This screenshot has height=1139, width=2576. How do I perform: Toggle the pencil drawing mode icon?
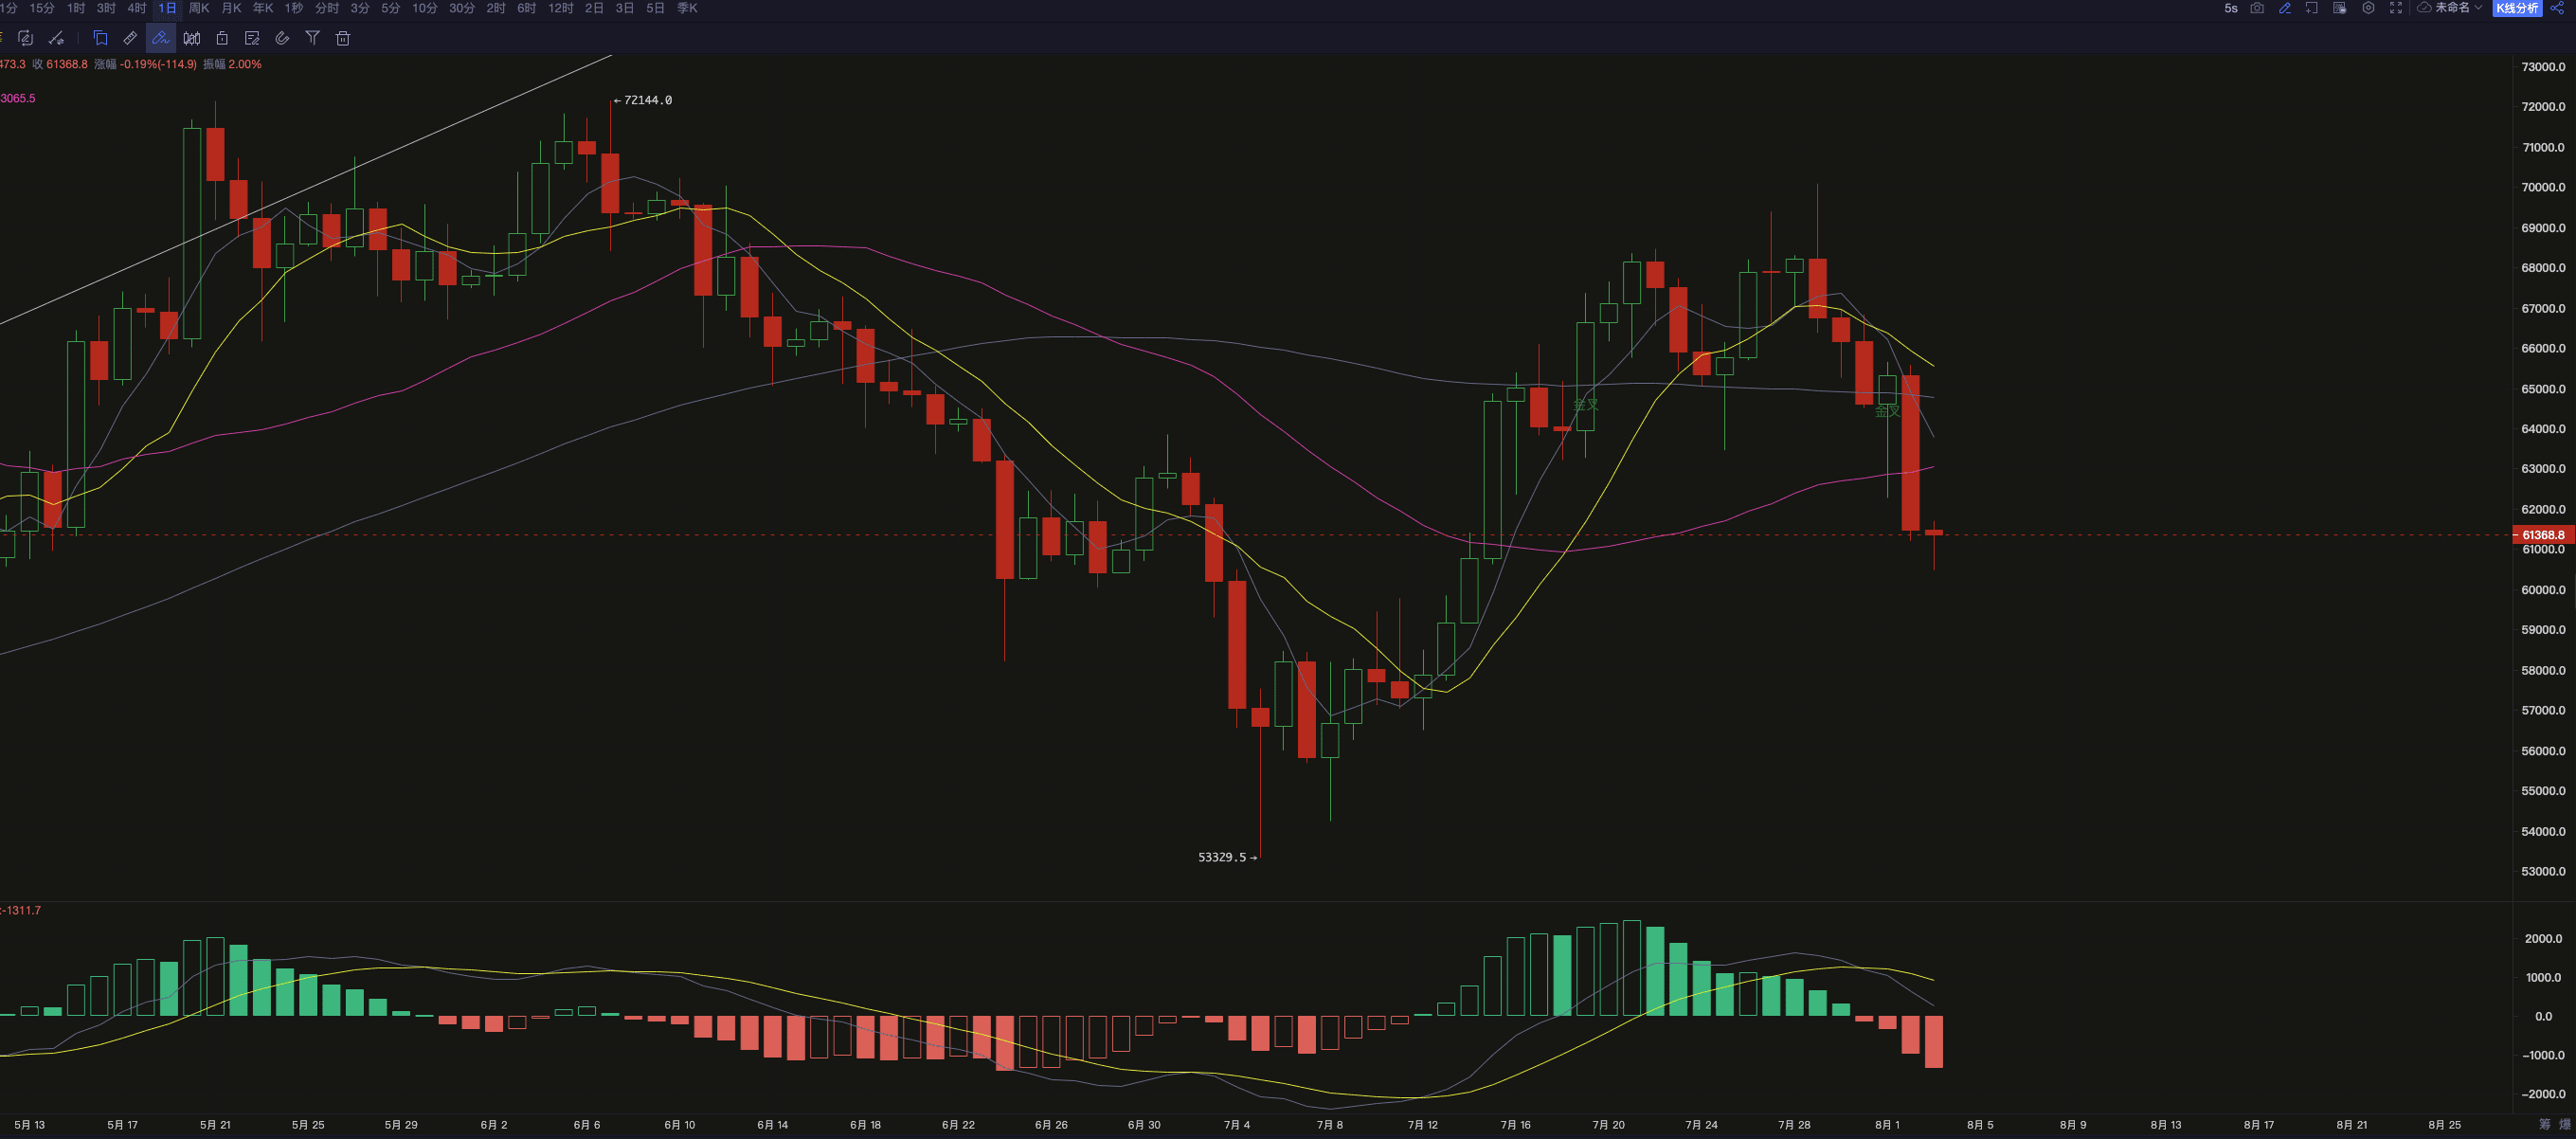(x=2285, y=8)
